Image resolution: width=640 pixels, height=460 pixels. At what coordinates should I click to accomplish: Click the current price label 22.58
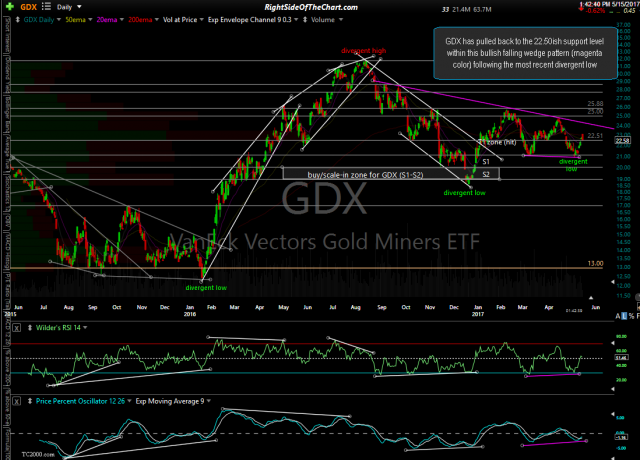tap(622, 141)
